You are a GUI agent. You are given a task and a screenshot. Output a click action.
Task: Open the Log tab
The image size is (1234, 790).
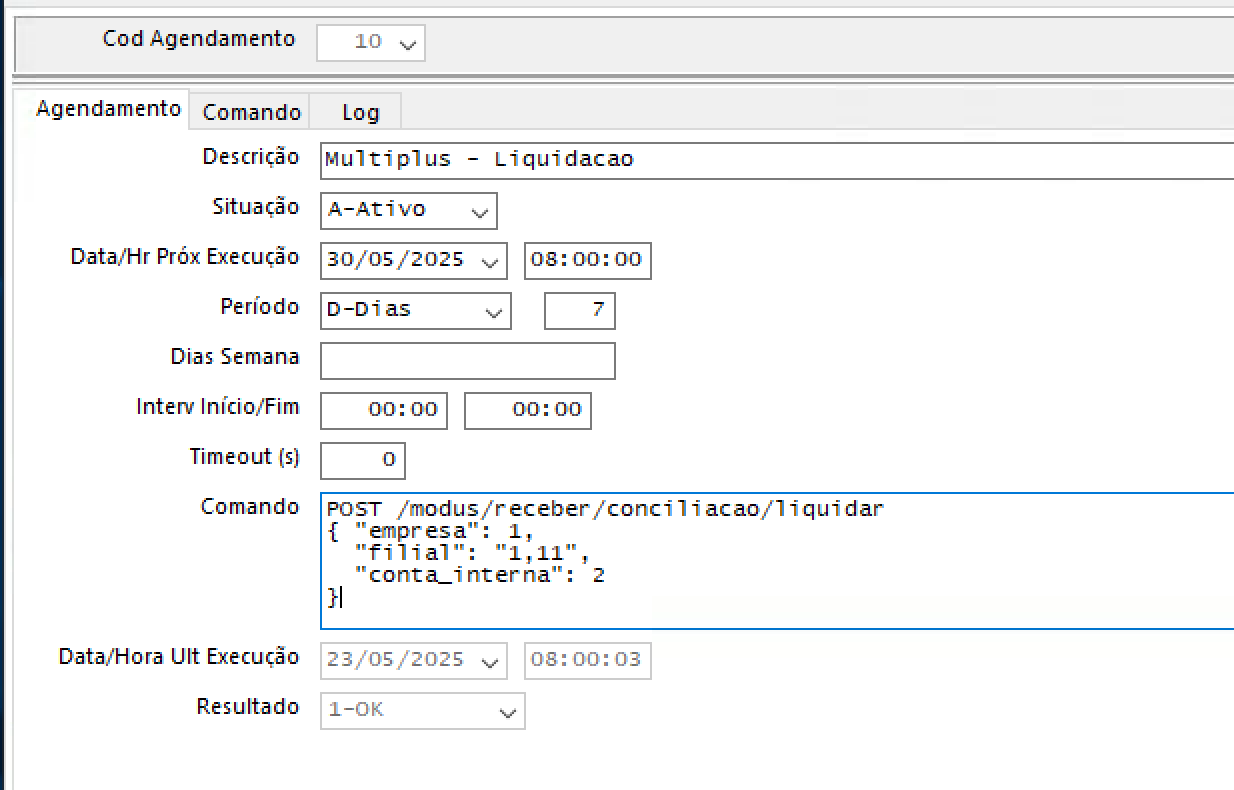360,112
